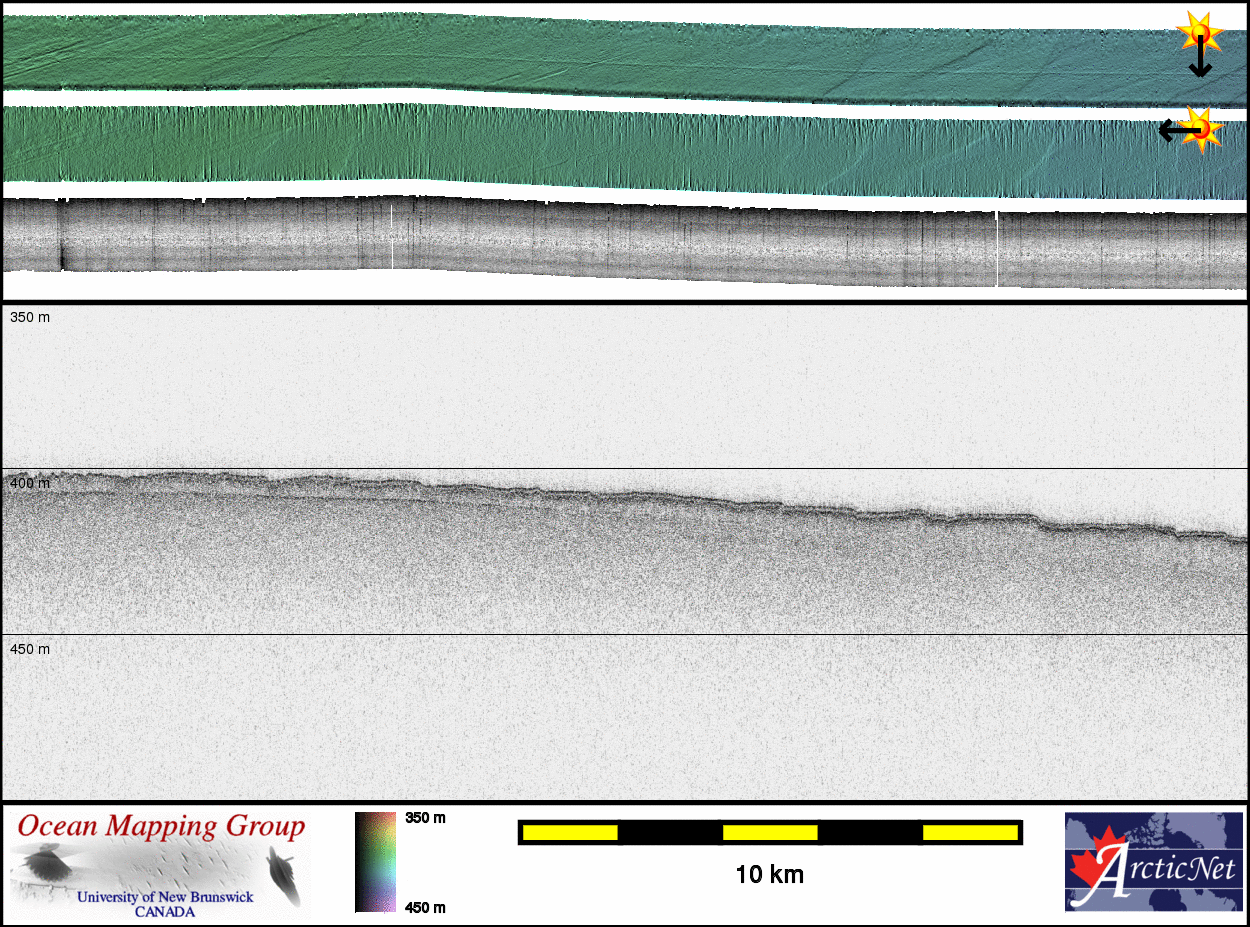The width and height of the screenshot is (1250, 927).
Task: Click the sun icon with downward arrow
Action: click(1197, 31)
